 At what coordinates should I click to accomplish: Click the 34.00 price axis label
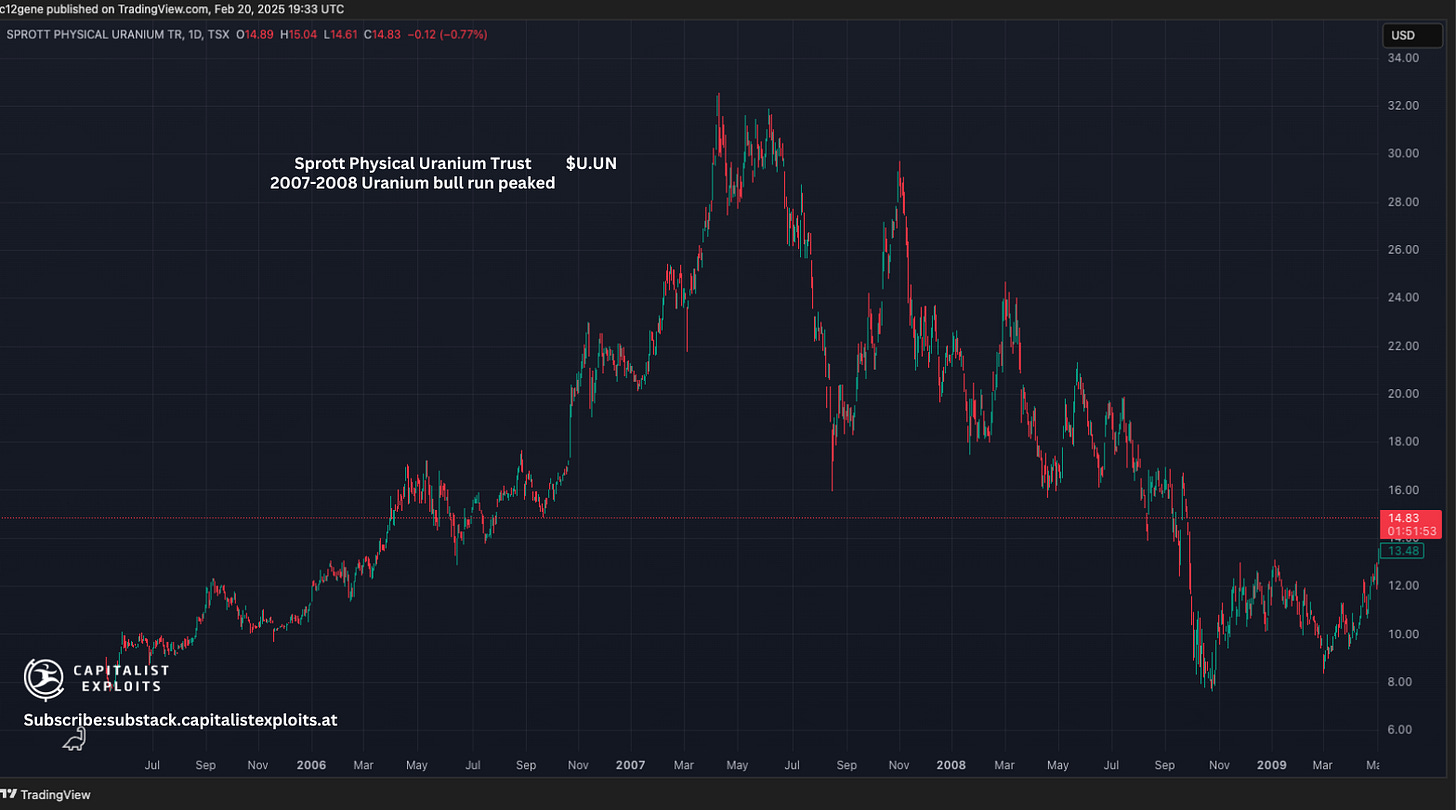click(1404, 58)
